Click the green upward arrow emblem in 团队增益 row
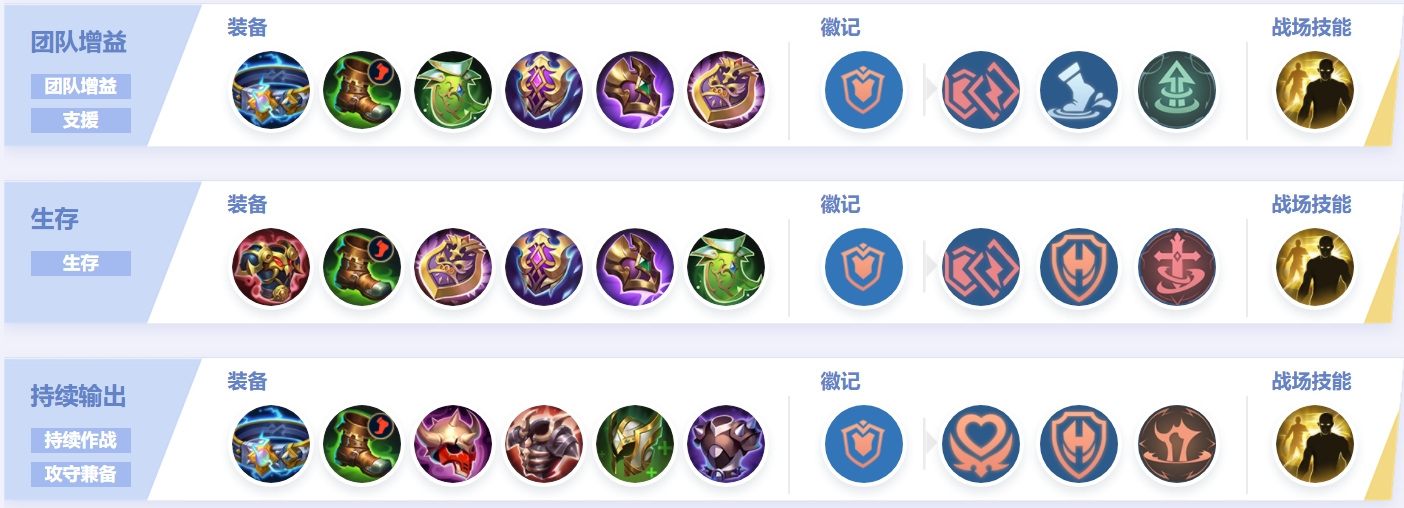Viewport: 1404px width, 508px height. [1177, 91]
